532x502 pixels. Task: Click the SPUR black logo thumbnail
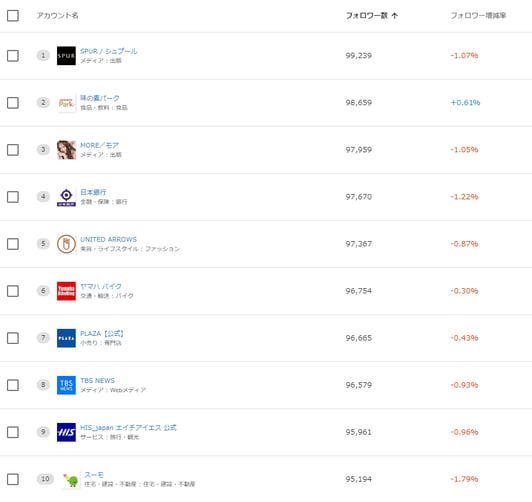pyautogui.click(x=66, y=56)
